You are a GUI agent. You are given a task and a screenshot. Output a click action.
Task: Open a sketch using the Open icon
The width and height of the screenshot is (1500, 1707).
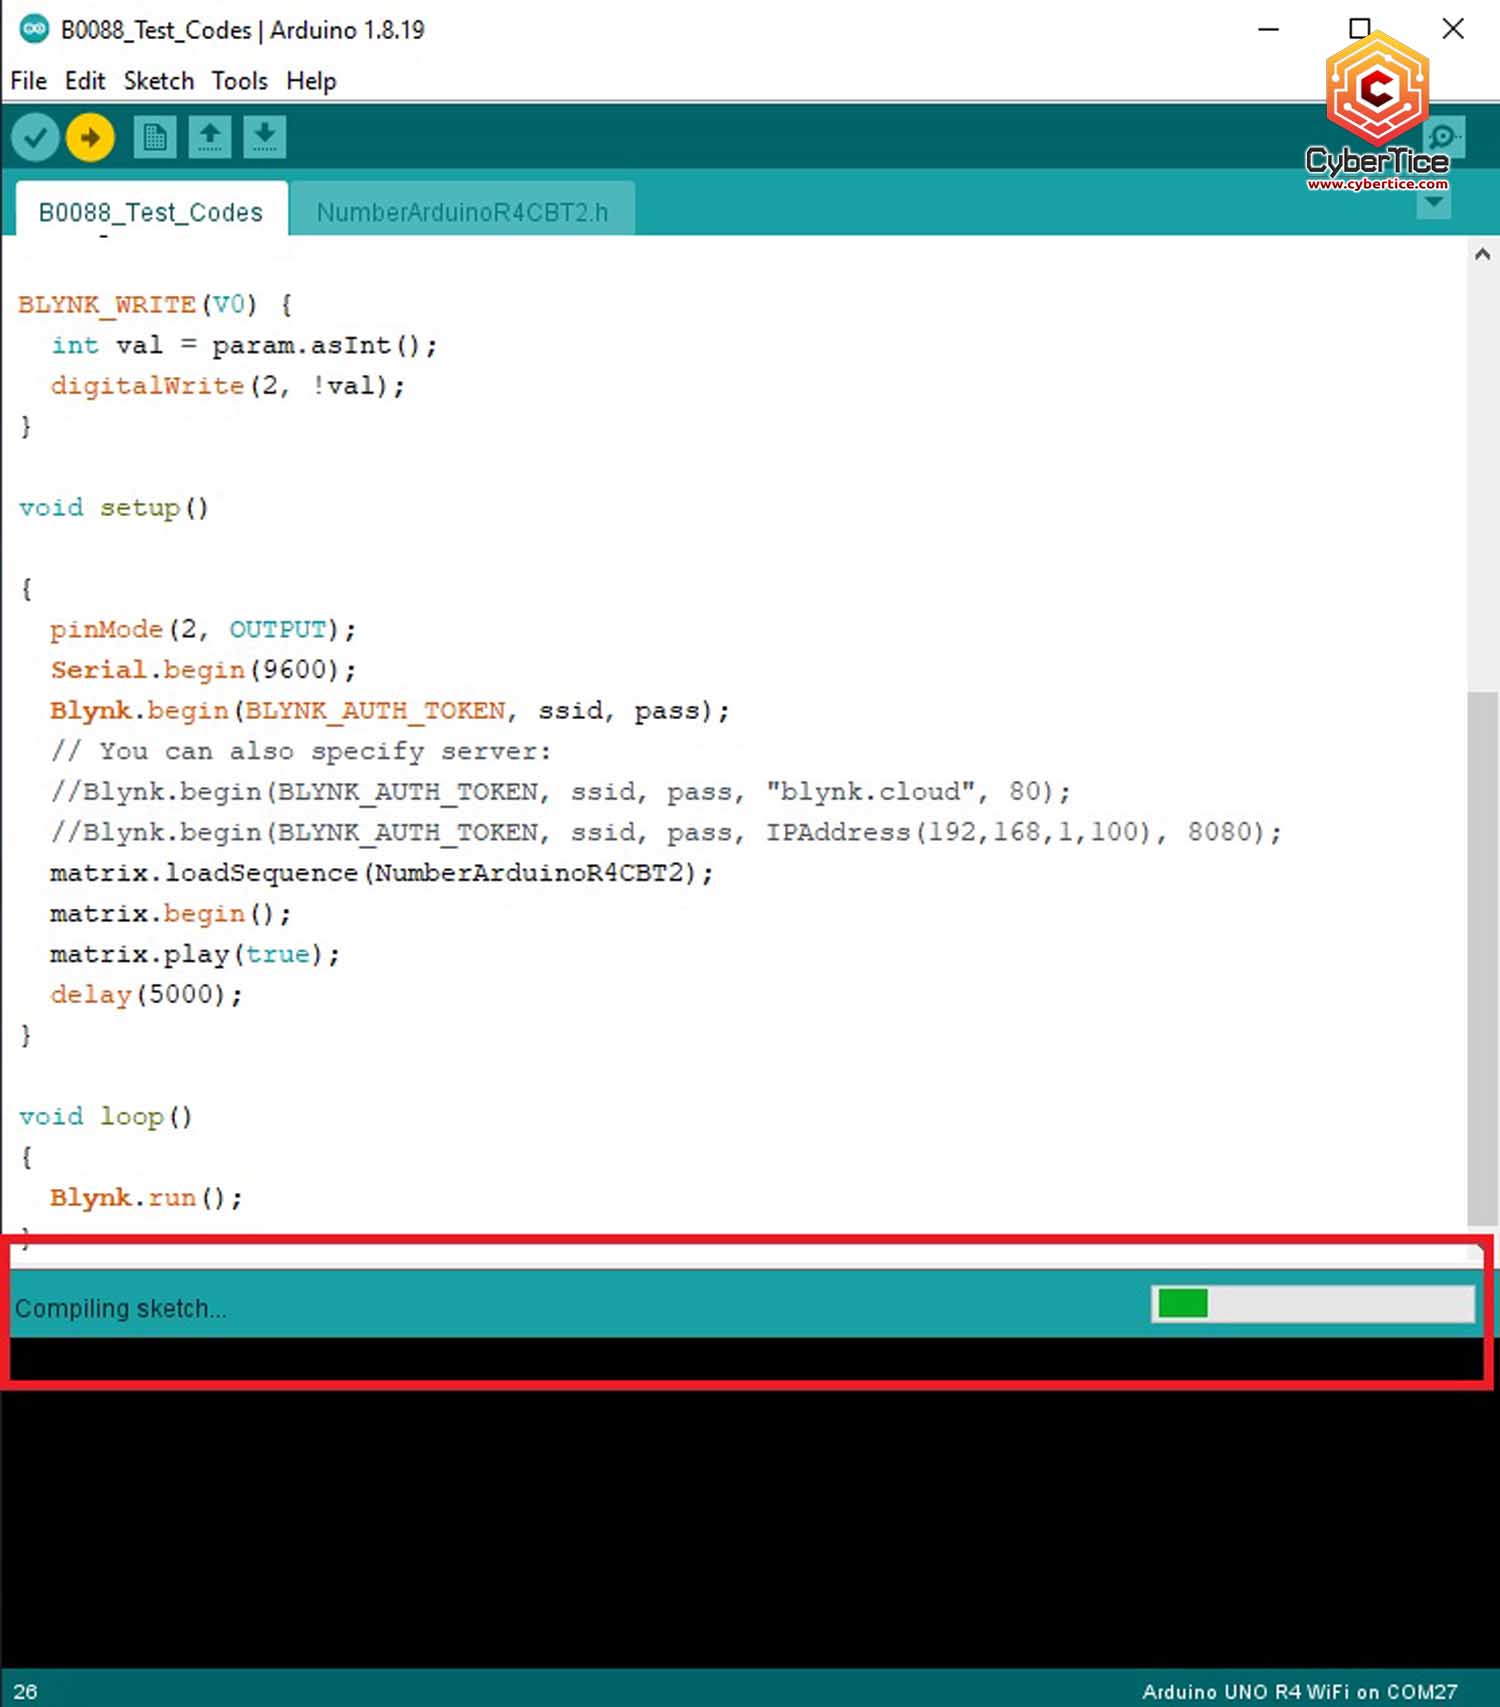point(210,137)
